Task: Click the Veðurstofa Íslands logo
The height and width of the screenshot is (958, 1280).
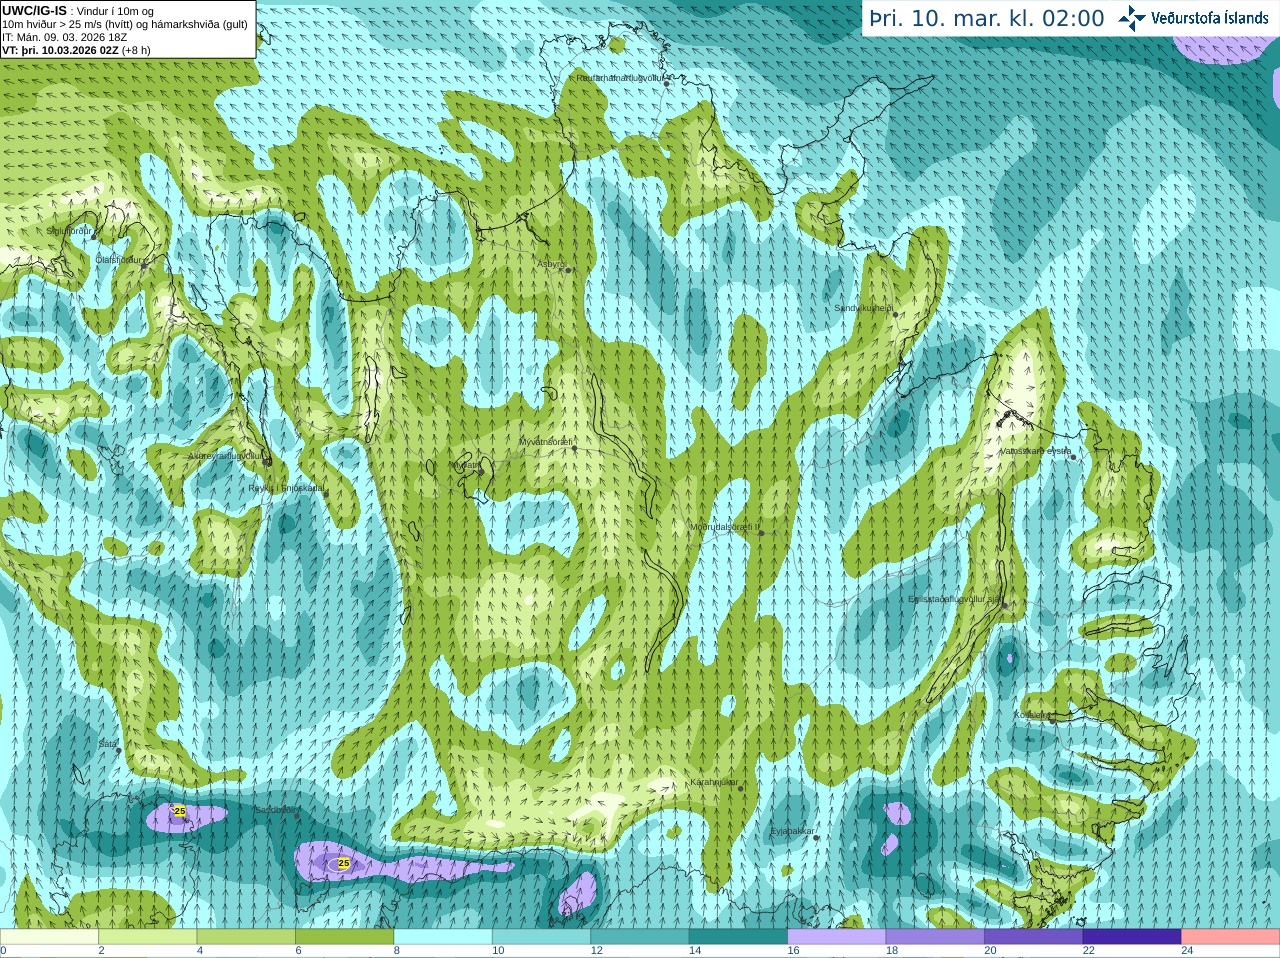Action: click(1193, 18)
